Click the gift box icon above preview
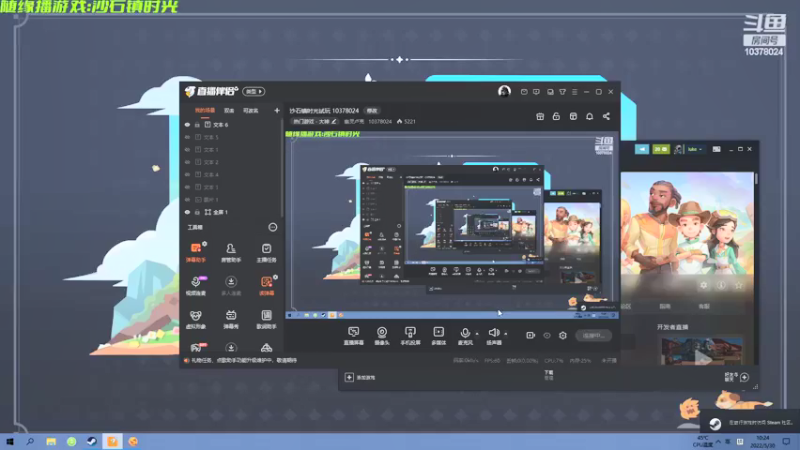Screen dimensions: 800x450 (x=540, y=116)
